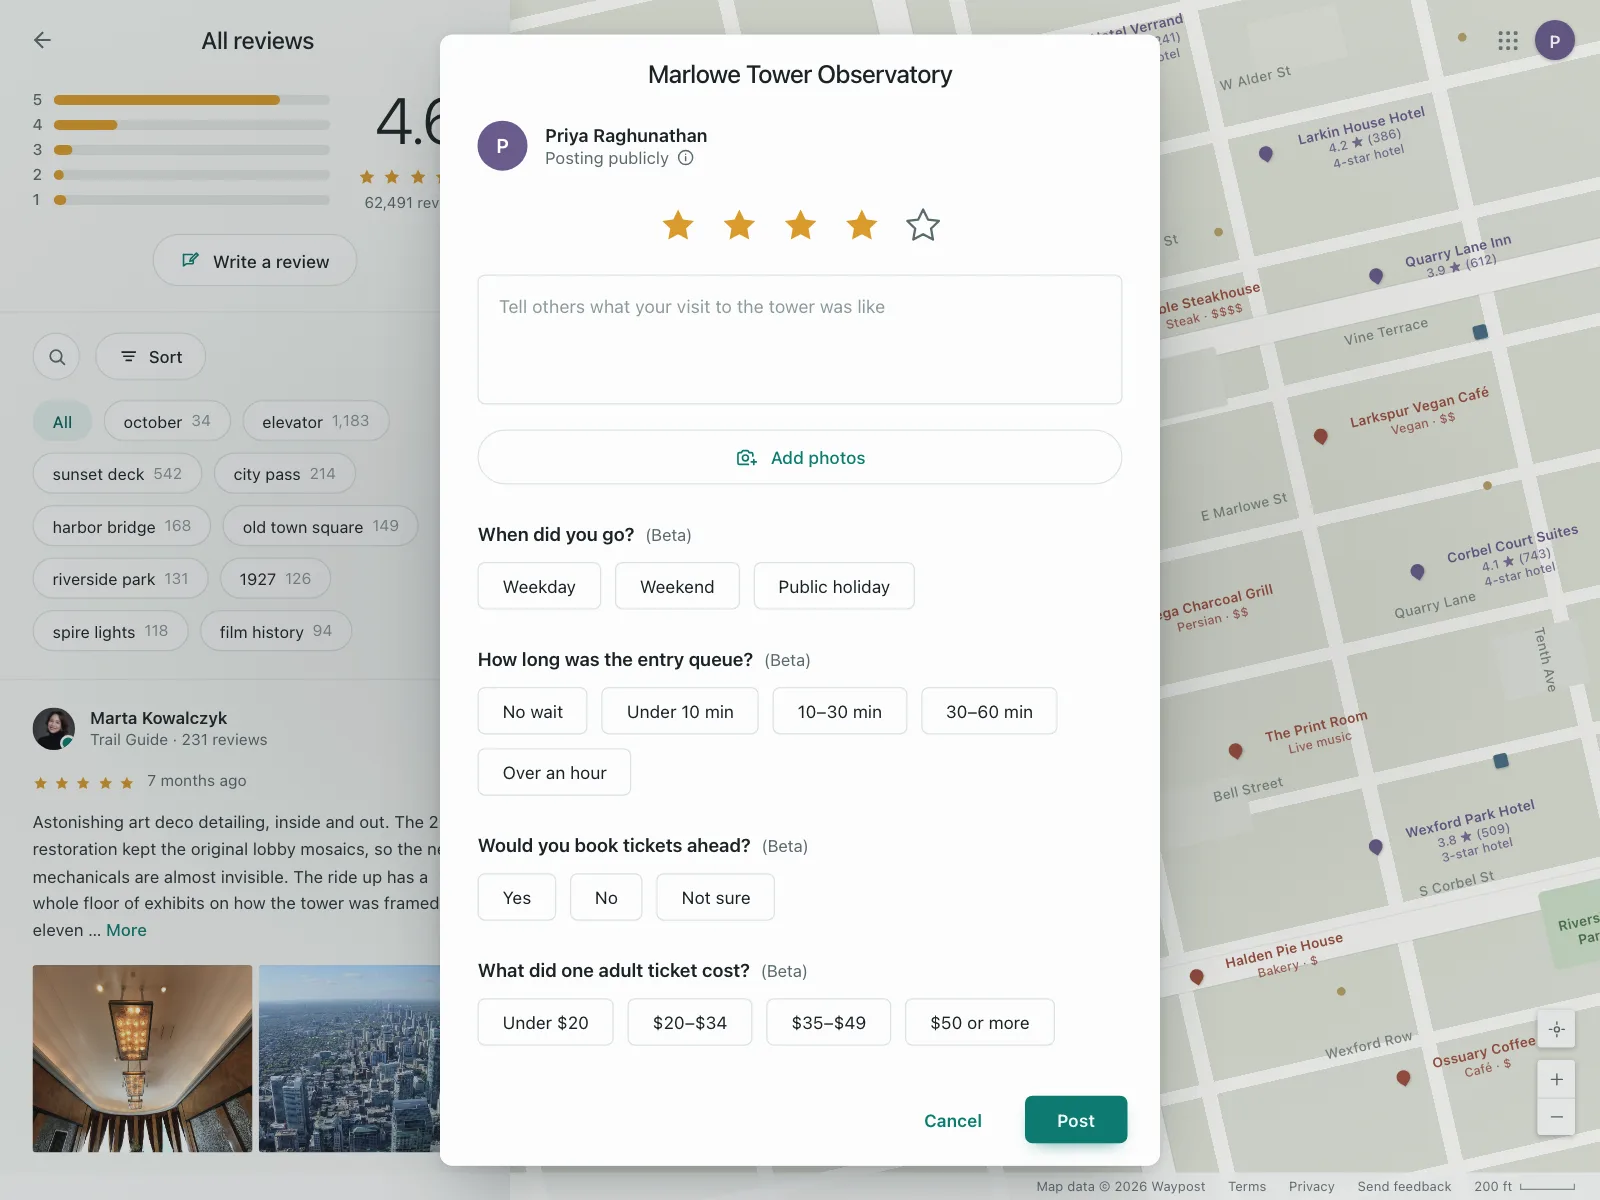
Task: Choose Weekend for when you went
Action: pyautogui.click(x=677, y=587)
